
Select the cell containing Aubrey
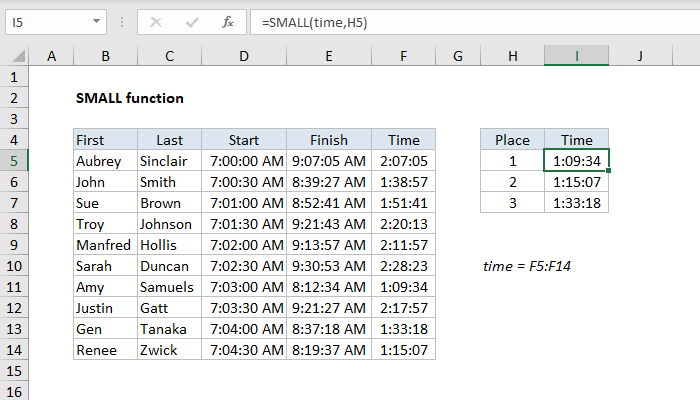pos(105,161)
